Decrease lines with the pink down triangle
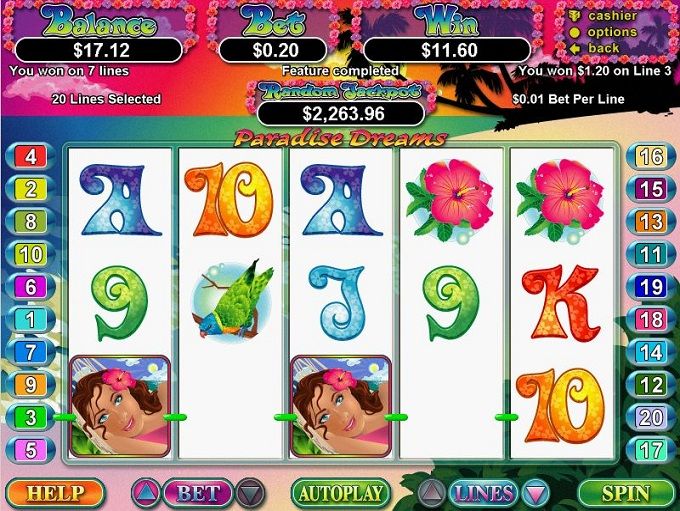Viewport: 680px width, 511px height. [x=536, y=493]
